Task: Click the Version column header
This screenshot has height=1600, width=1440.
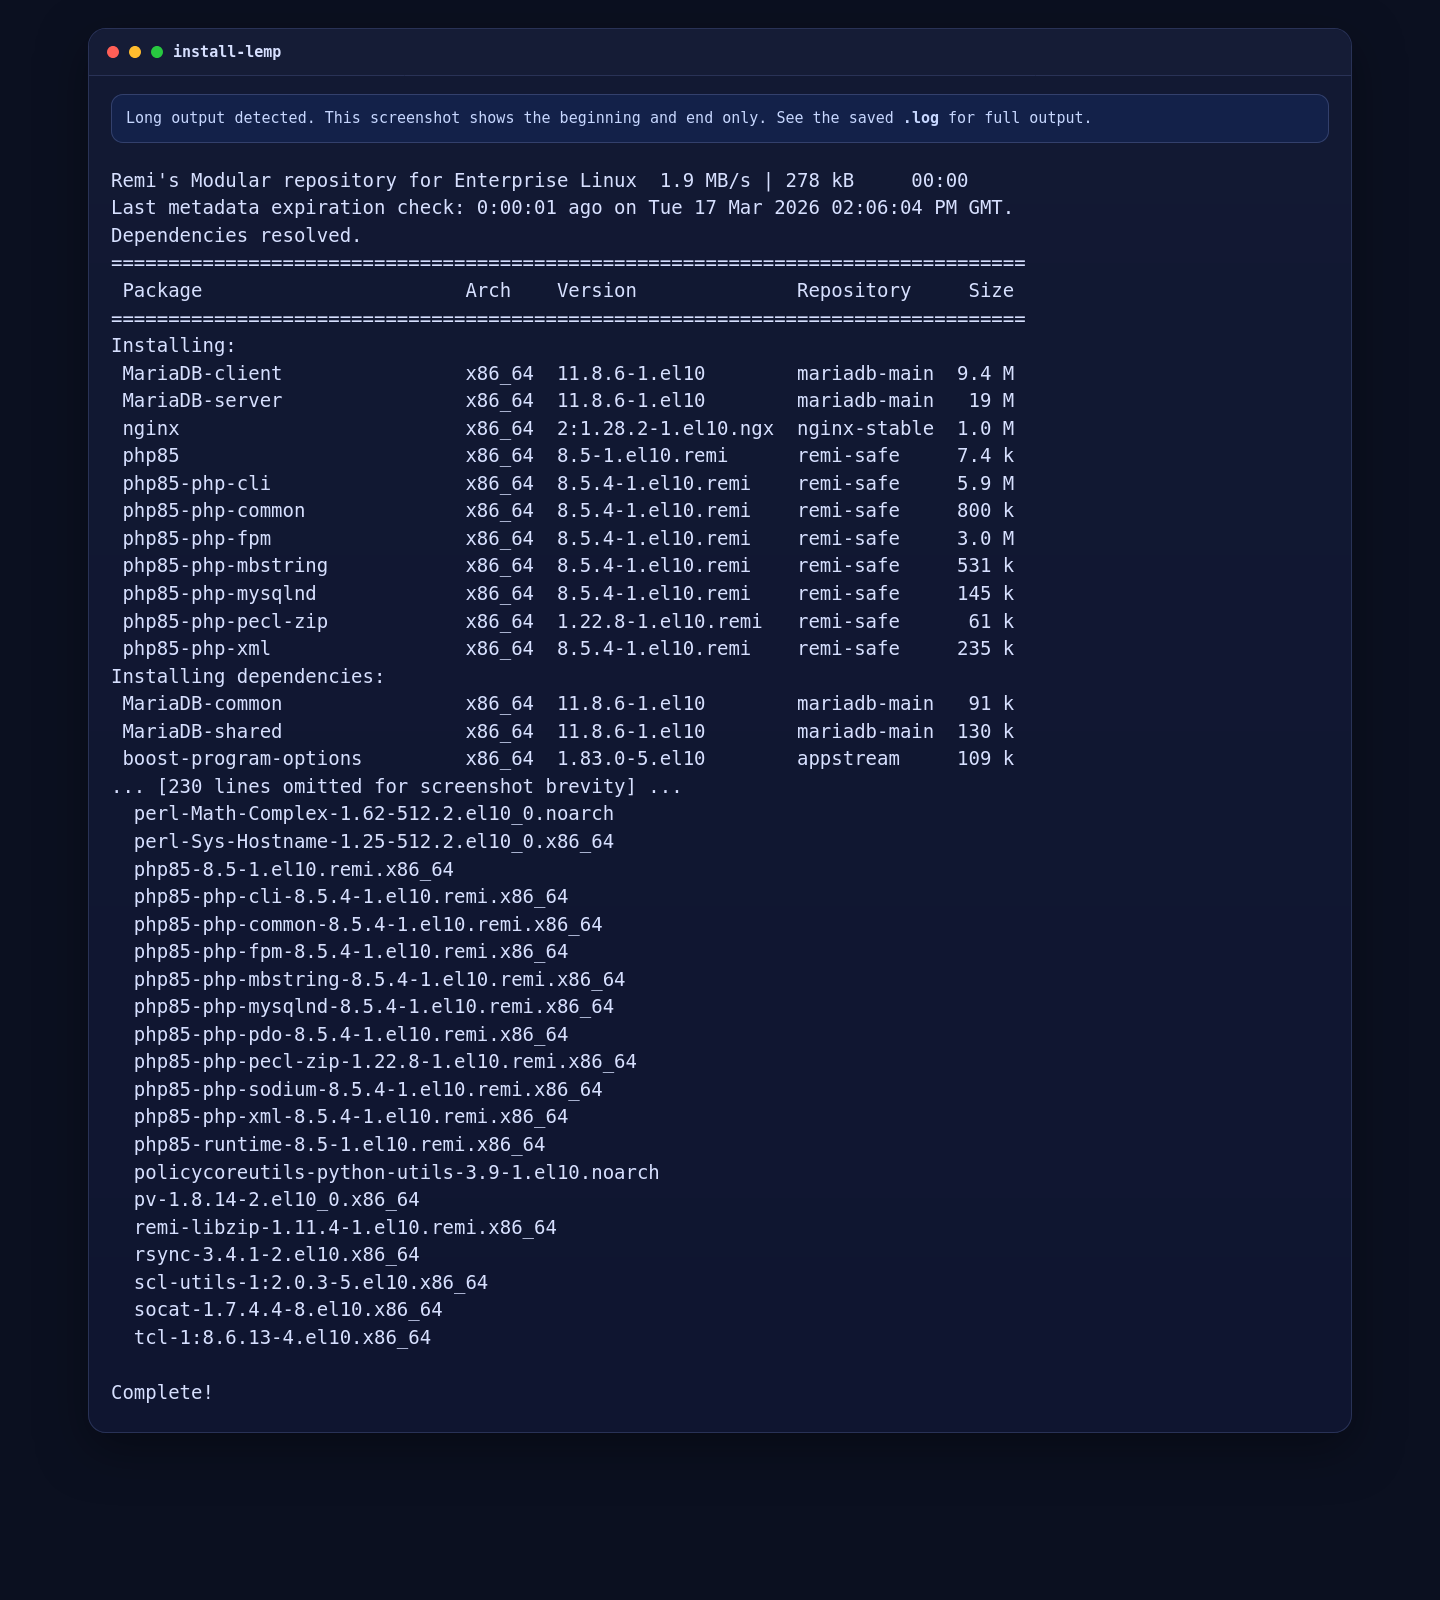Action: pos(597,291)
